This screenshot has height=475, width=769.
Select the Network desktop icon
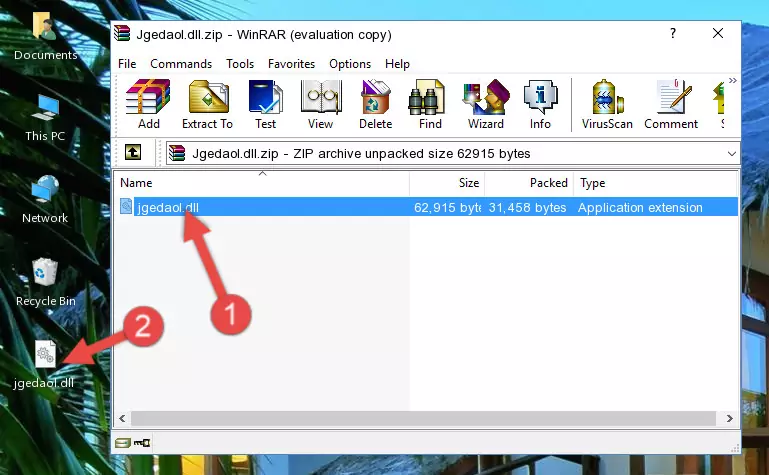coord(45,200)
